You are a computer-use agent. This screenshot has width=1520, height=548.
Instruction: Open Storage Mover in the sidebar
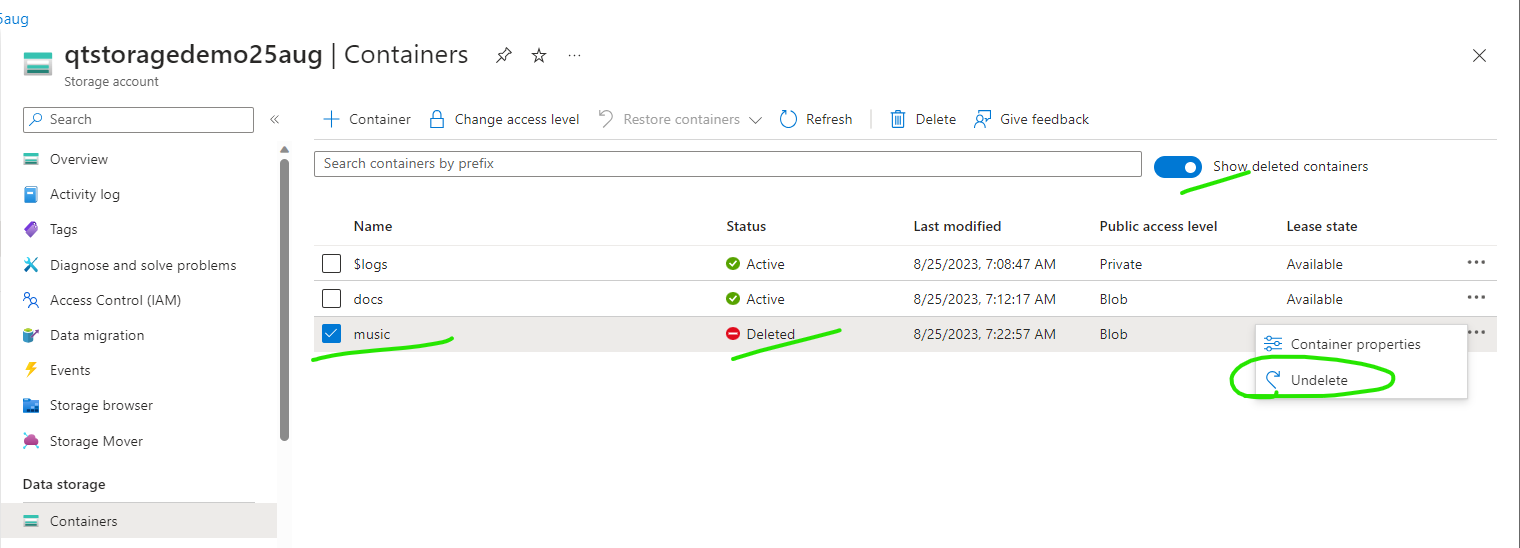pyautogui.click(x=96, y=441)
